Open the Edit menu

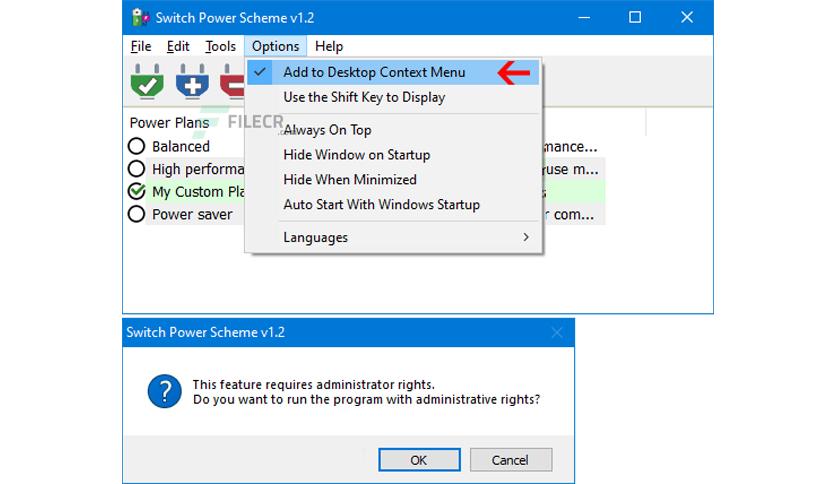[x=178, y=46]
